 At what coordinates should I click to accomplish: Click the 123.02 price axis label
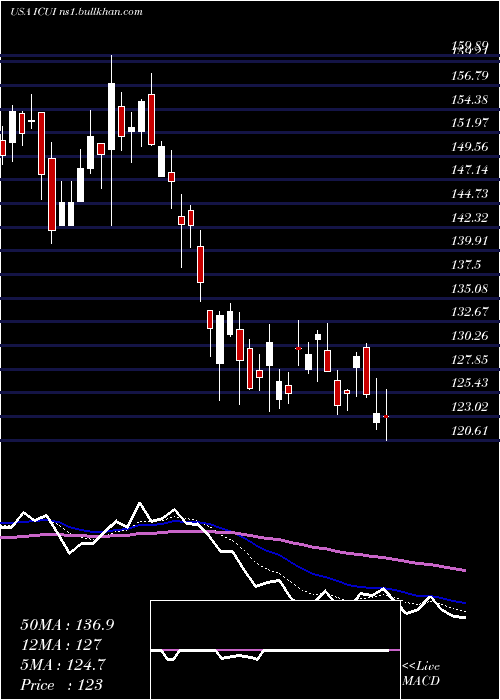468,407
